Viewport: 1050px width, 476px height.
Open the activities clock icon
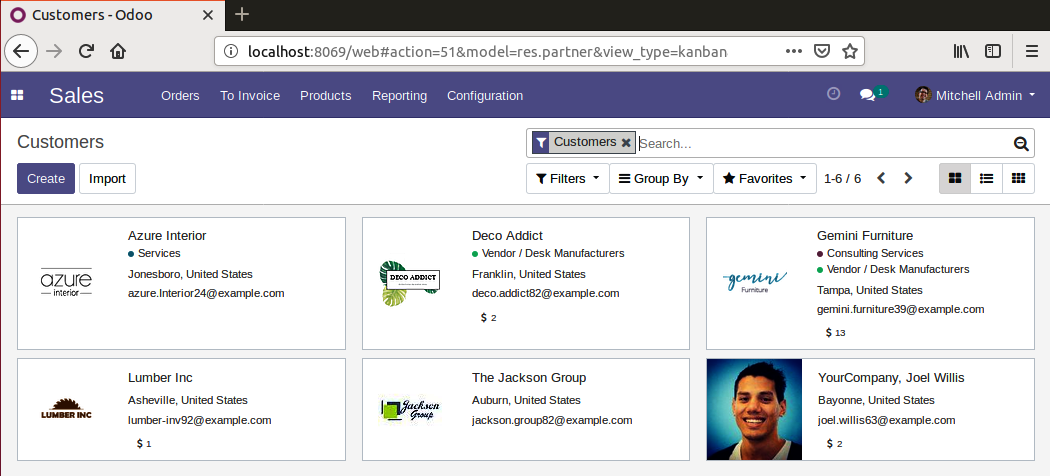pos(833,94)
